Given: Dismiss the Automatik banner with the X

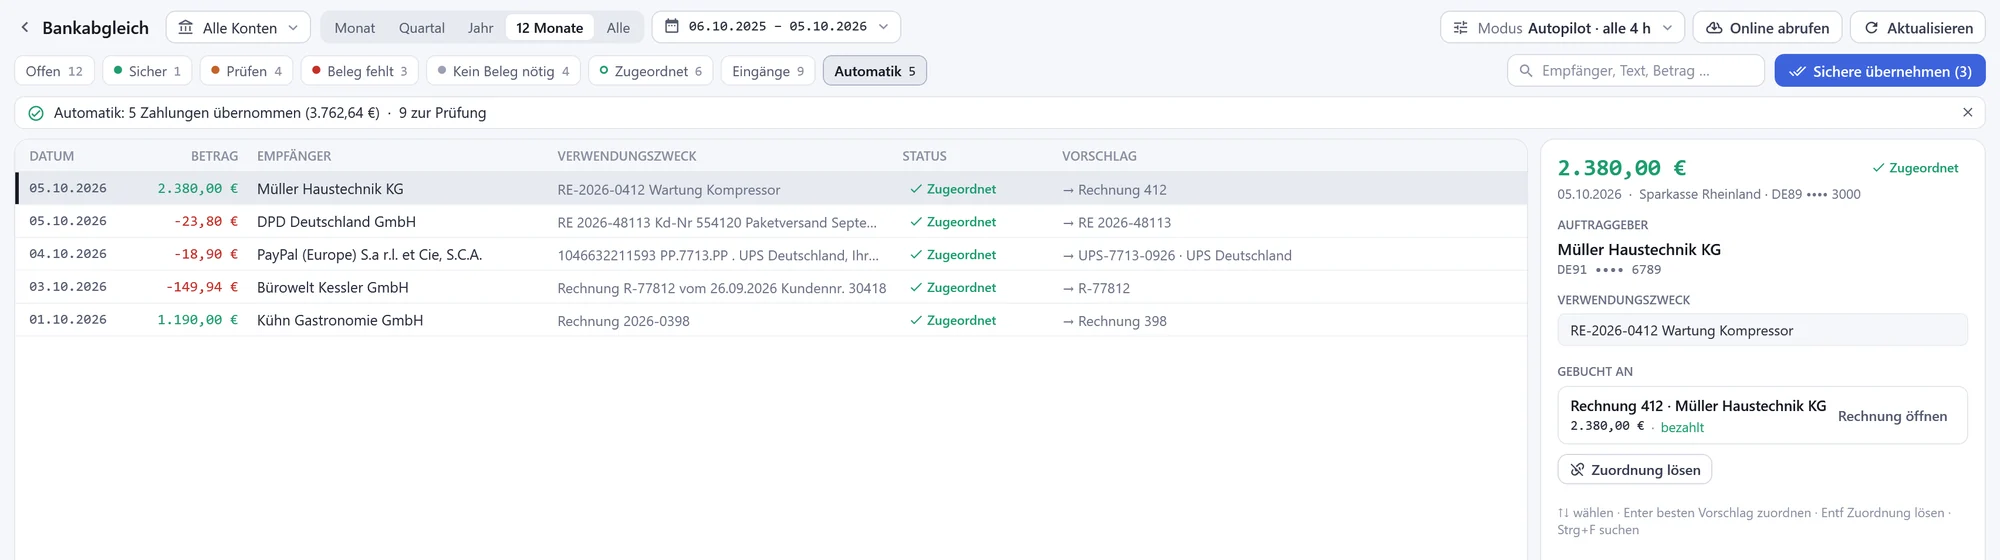Looking at the screenshot, I should pos(1968,112).
